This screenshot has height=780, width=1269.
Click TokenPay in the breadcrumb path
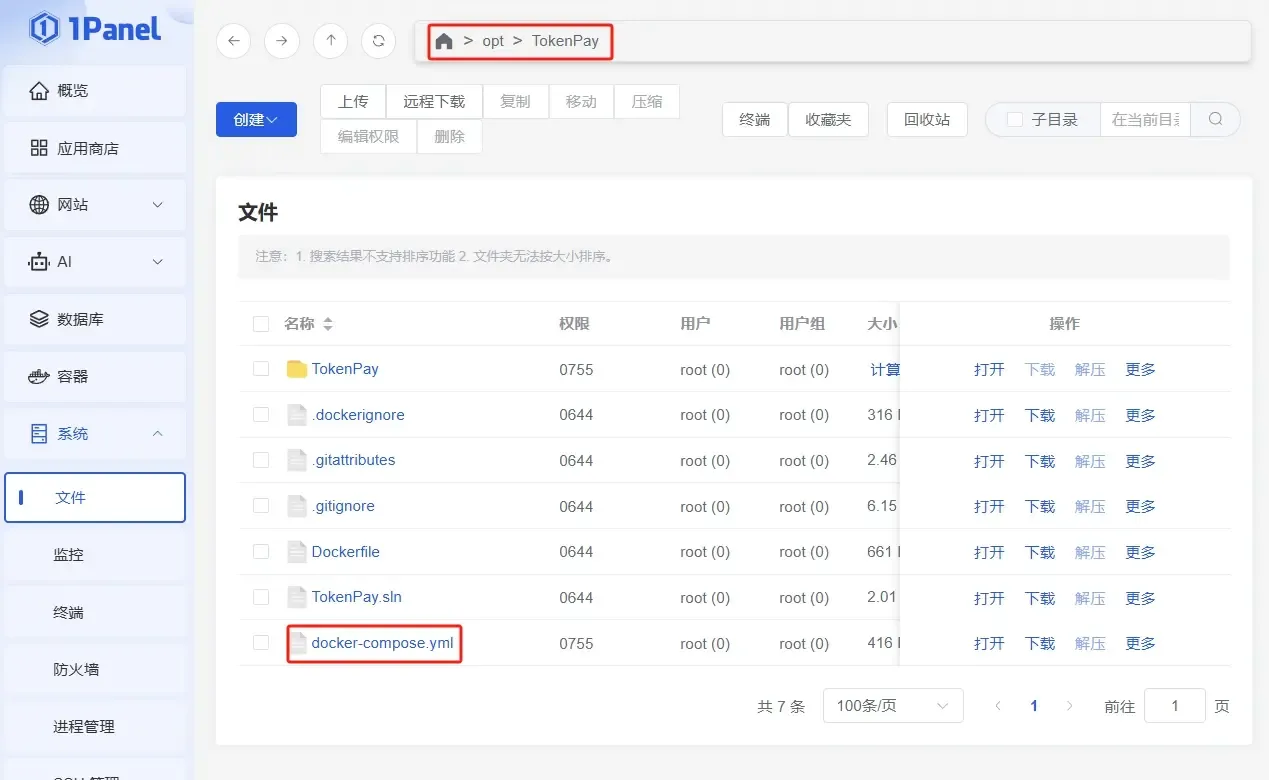coord(565,41)
